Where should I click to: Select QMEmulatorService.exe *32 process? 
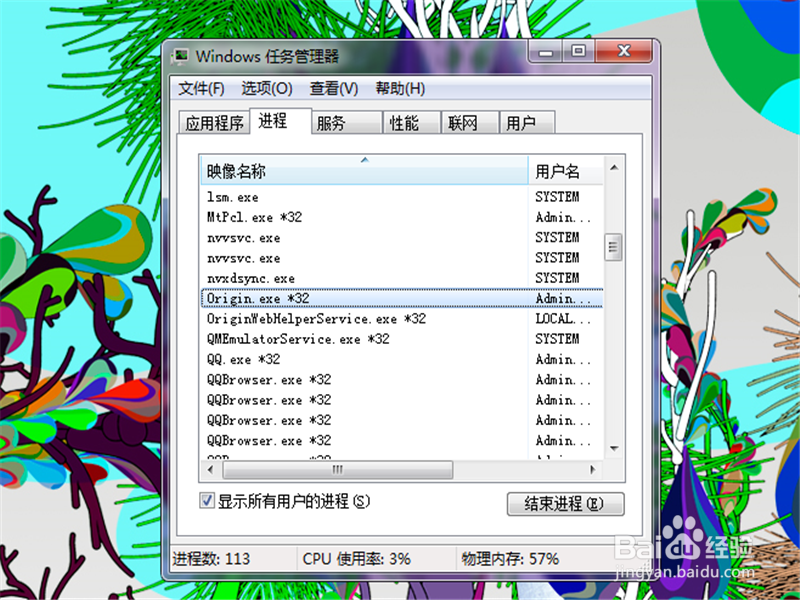point(402,339)
